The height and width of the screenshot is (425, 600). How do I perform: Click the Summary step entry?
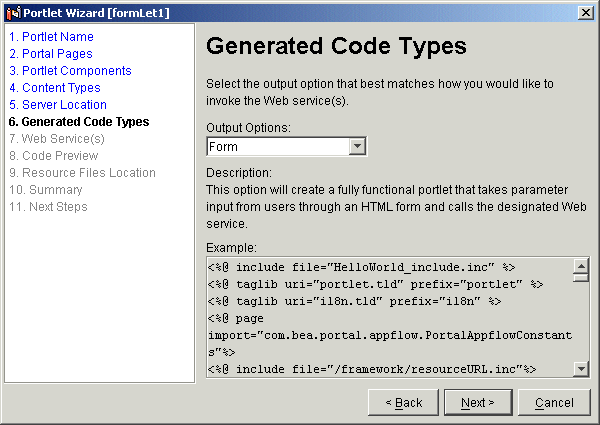(x=46, y=190)
